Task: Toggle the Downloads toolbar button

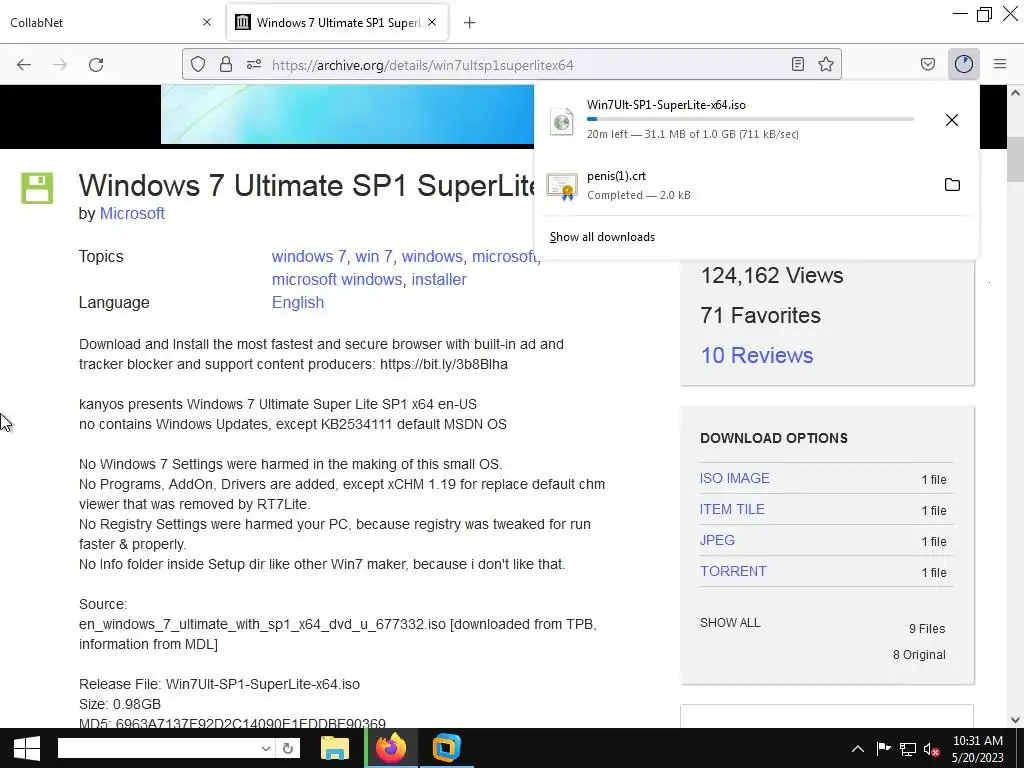Action: click(x=964, y=64)
